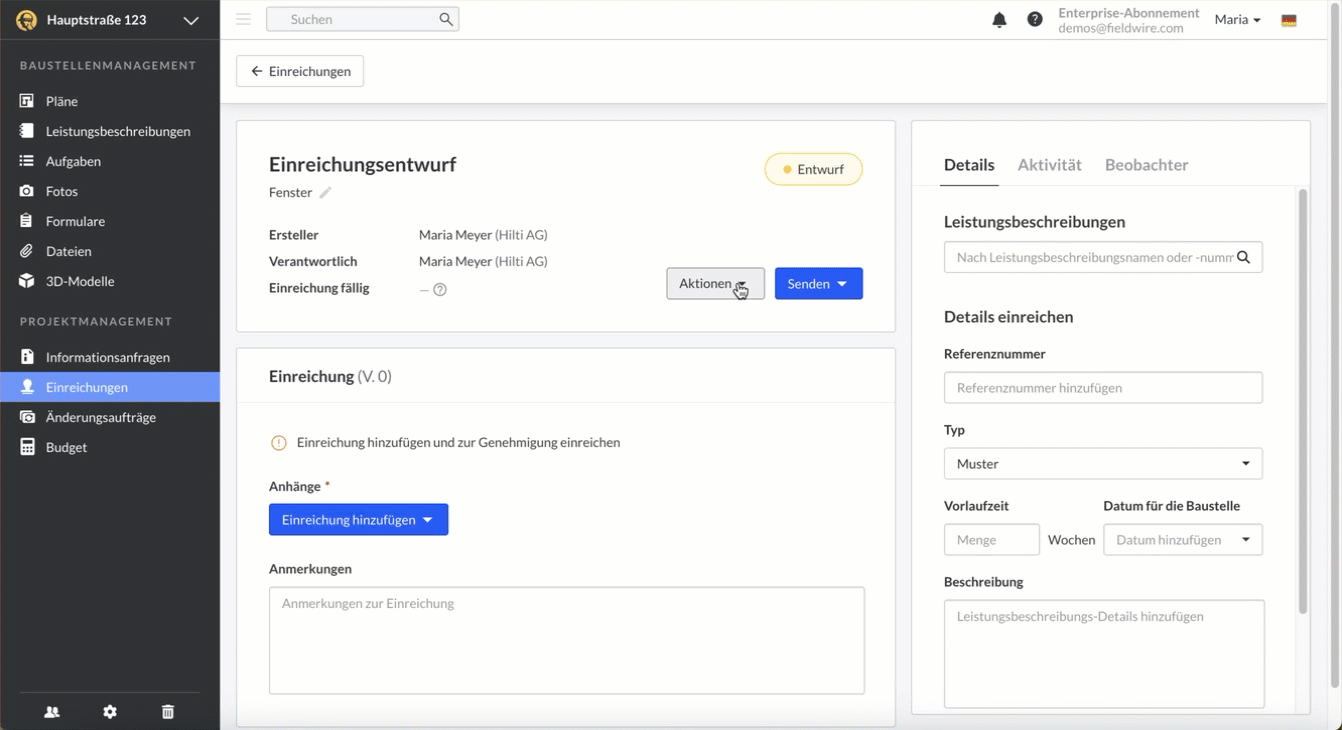Switch to the Beobachter tab
The width and height of the screenshot is (1342, 730).
pos(1146,165)
